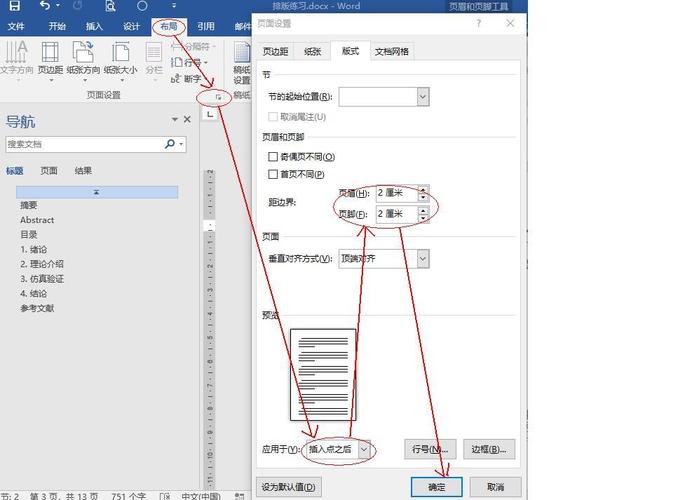Select 摘要 heading in navigation
Viewport: 692px width, 500px height.
(x=29, y=205)
